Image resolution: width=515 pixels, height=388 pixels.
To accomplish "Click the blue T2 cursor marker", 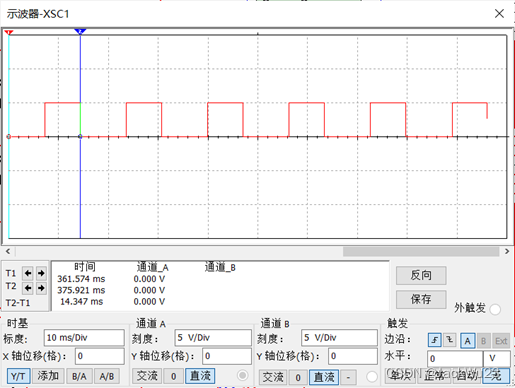I will 80,31.
